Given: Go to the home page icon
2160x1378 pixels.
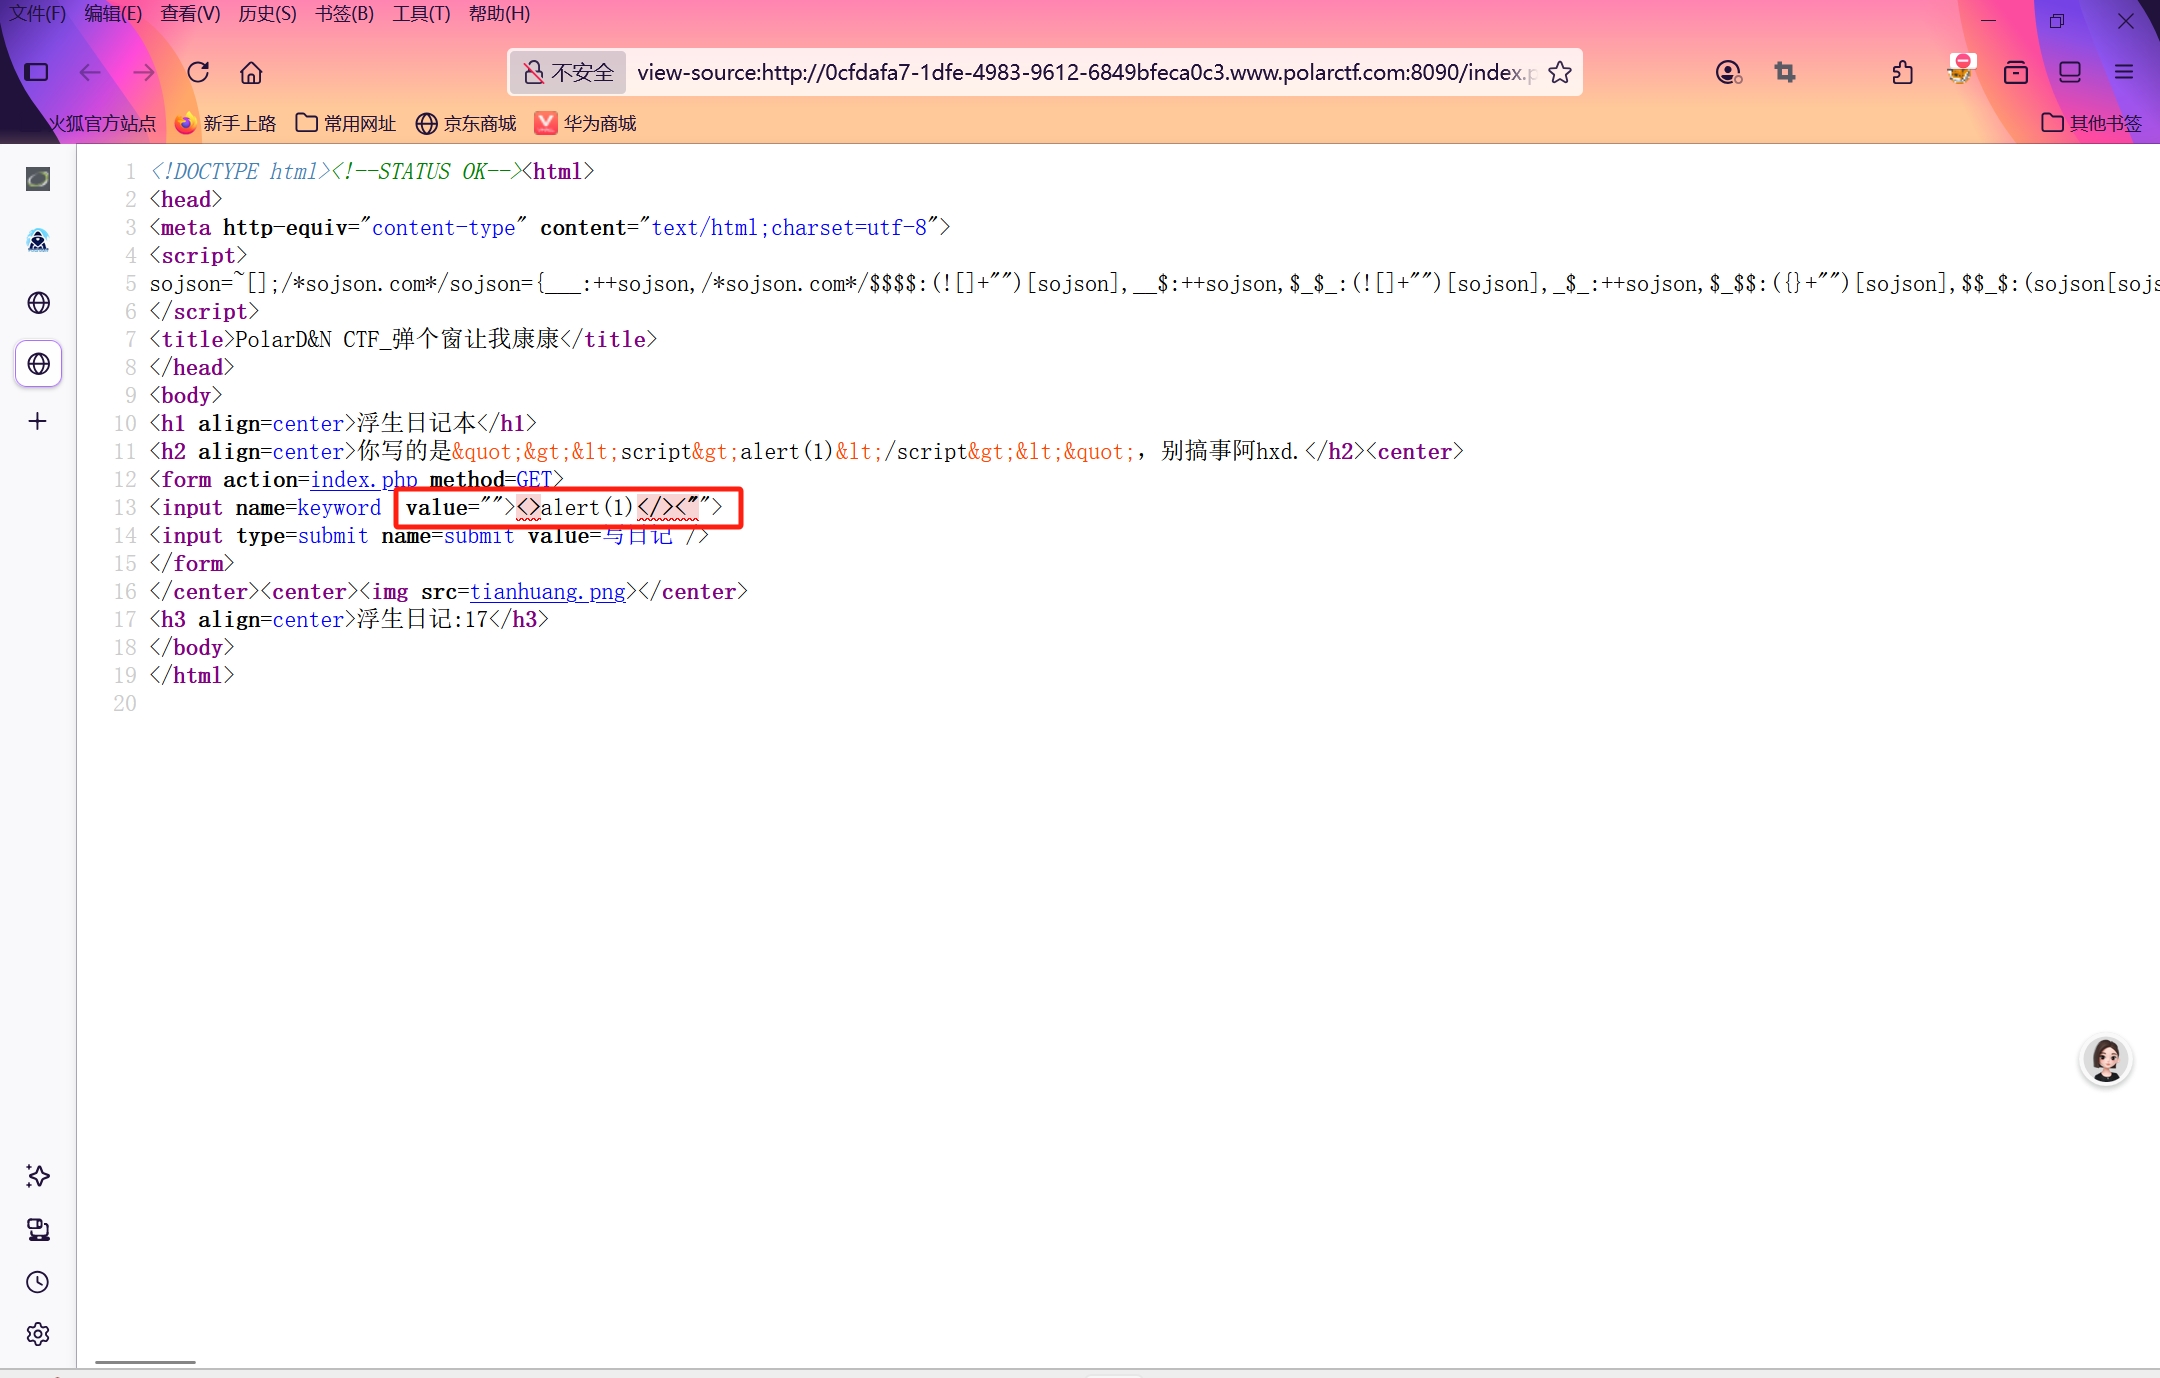Looking at the screenshot, I should pos(251,72).
